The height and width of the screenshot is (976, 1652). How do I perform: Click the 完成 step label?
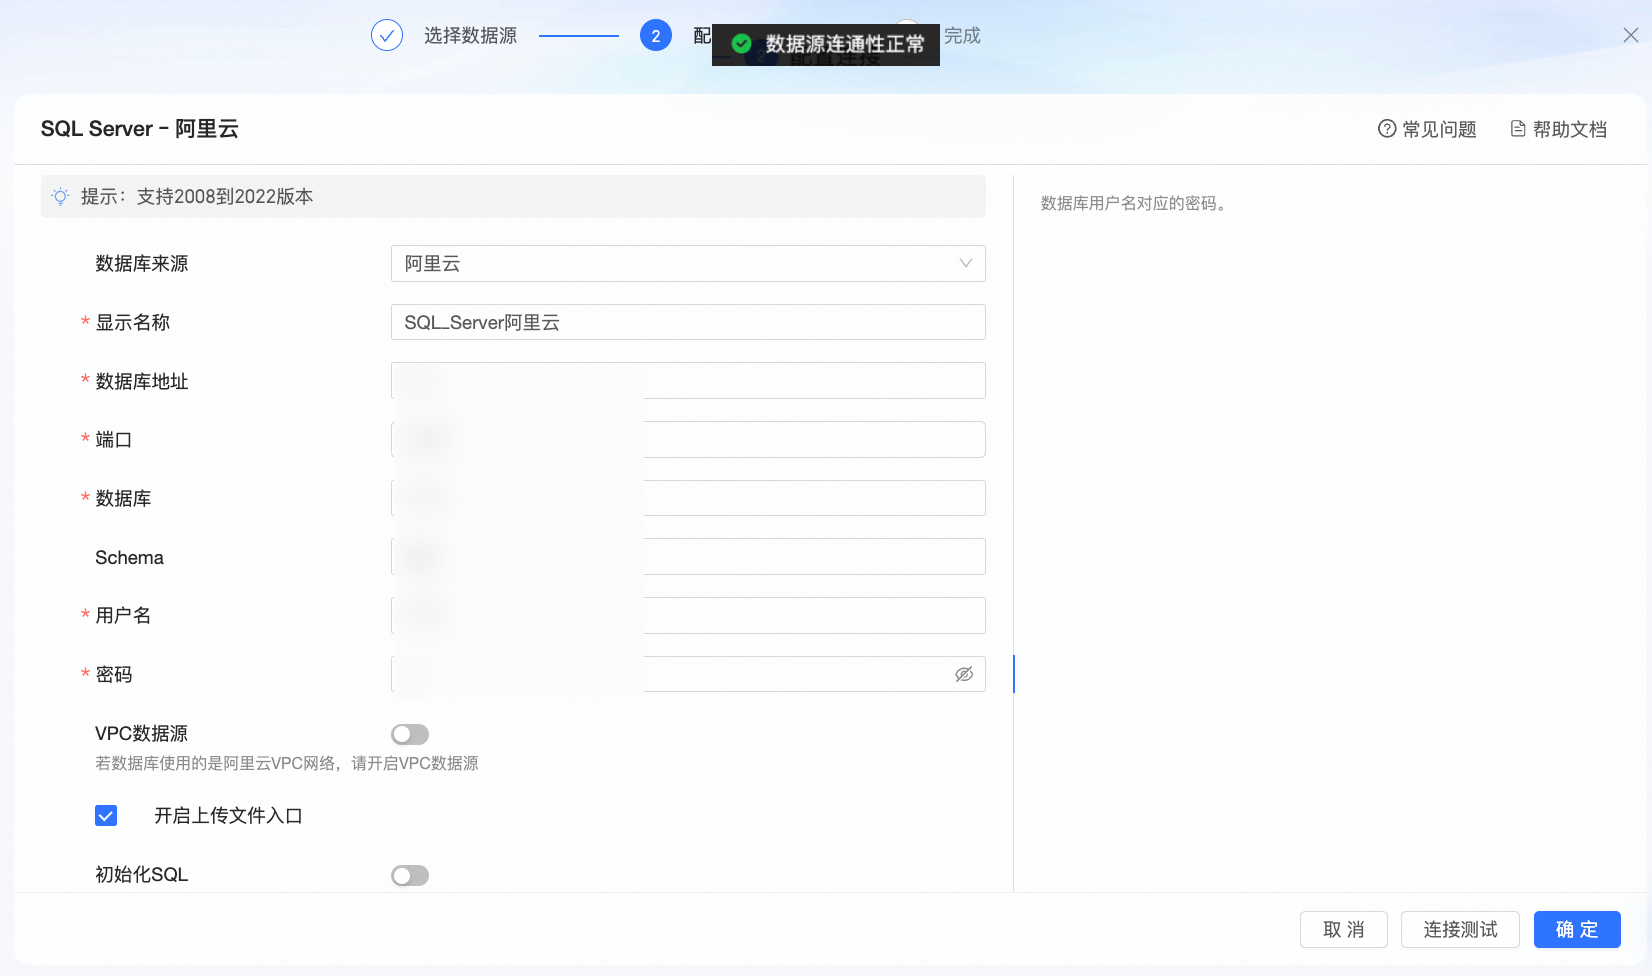click(x=962, y=36)
